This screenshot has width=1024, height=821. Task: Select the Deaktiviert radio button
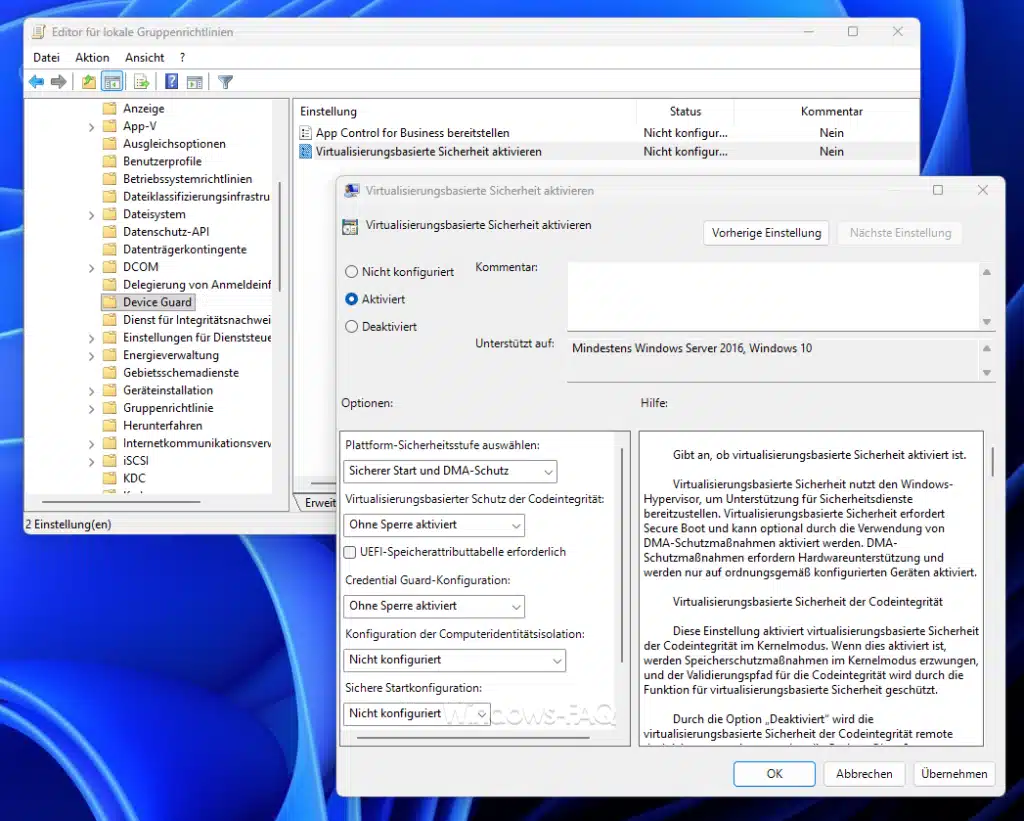click(x=351, y=326)
